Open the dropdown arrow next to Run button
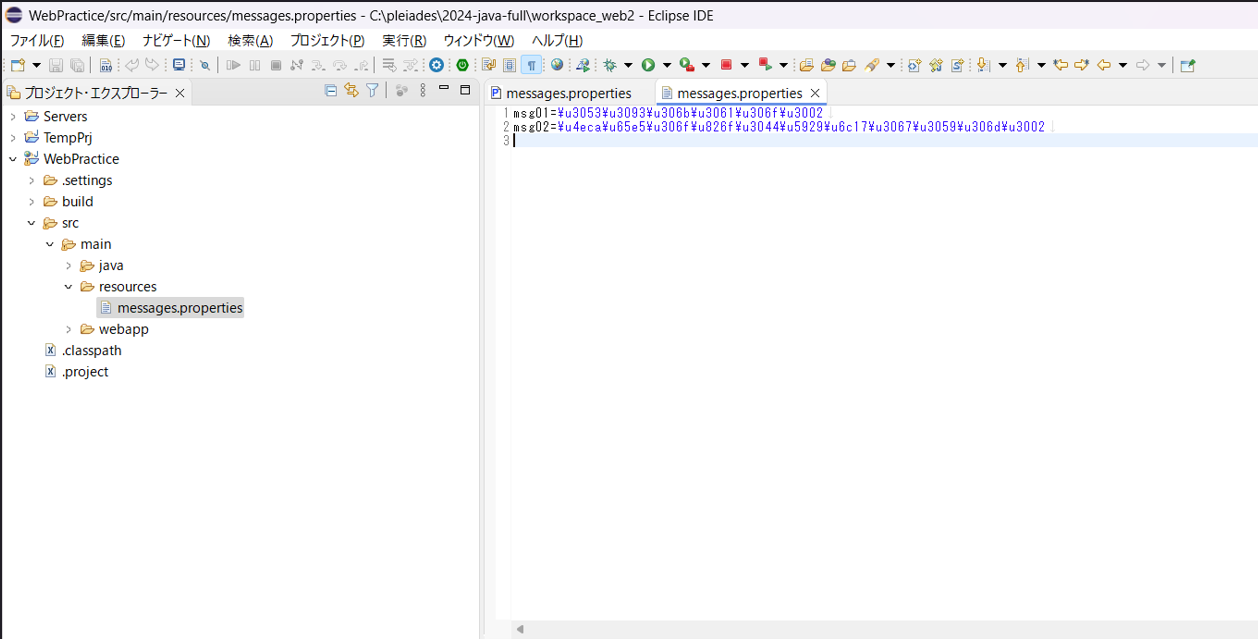The image size is (1258, 639). click(667, 65)
